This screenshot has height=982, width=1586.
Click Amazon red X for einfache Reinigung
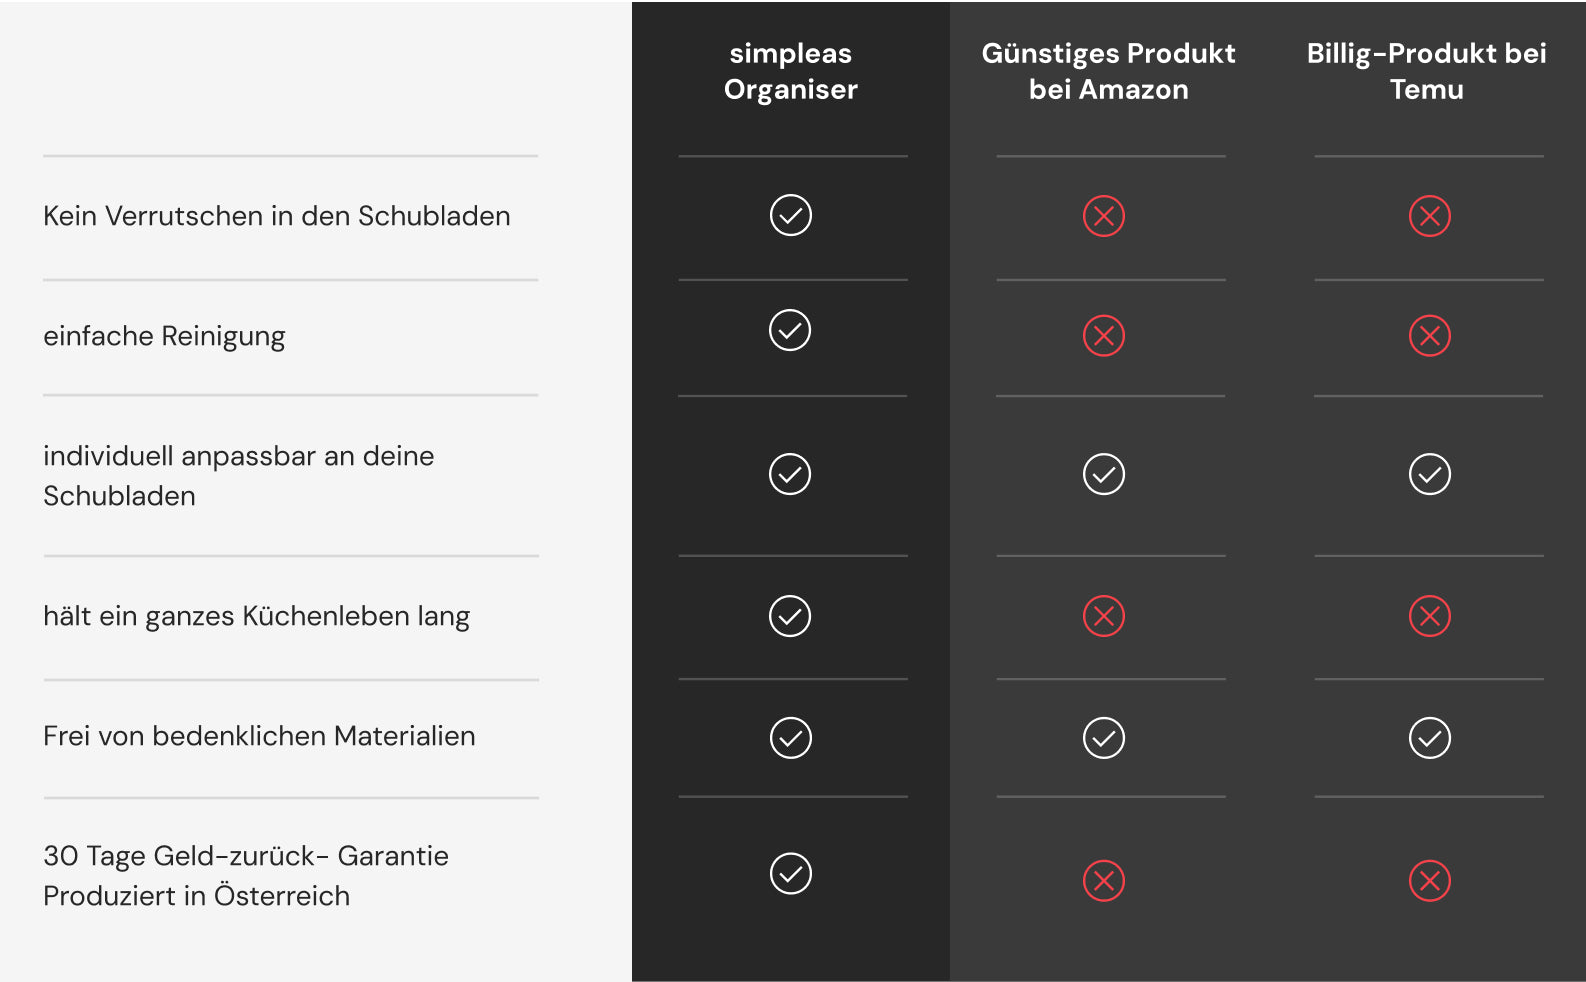(x=1104, y=336)
